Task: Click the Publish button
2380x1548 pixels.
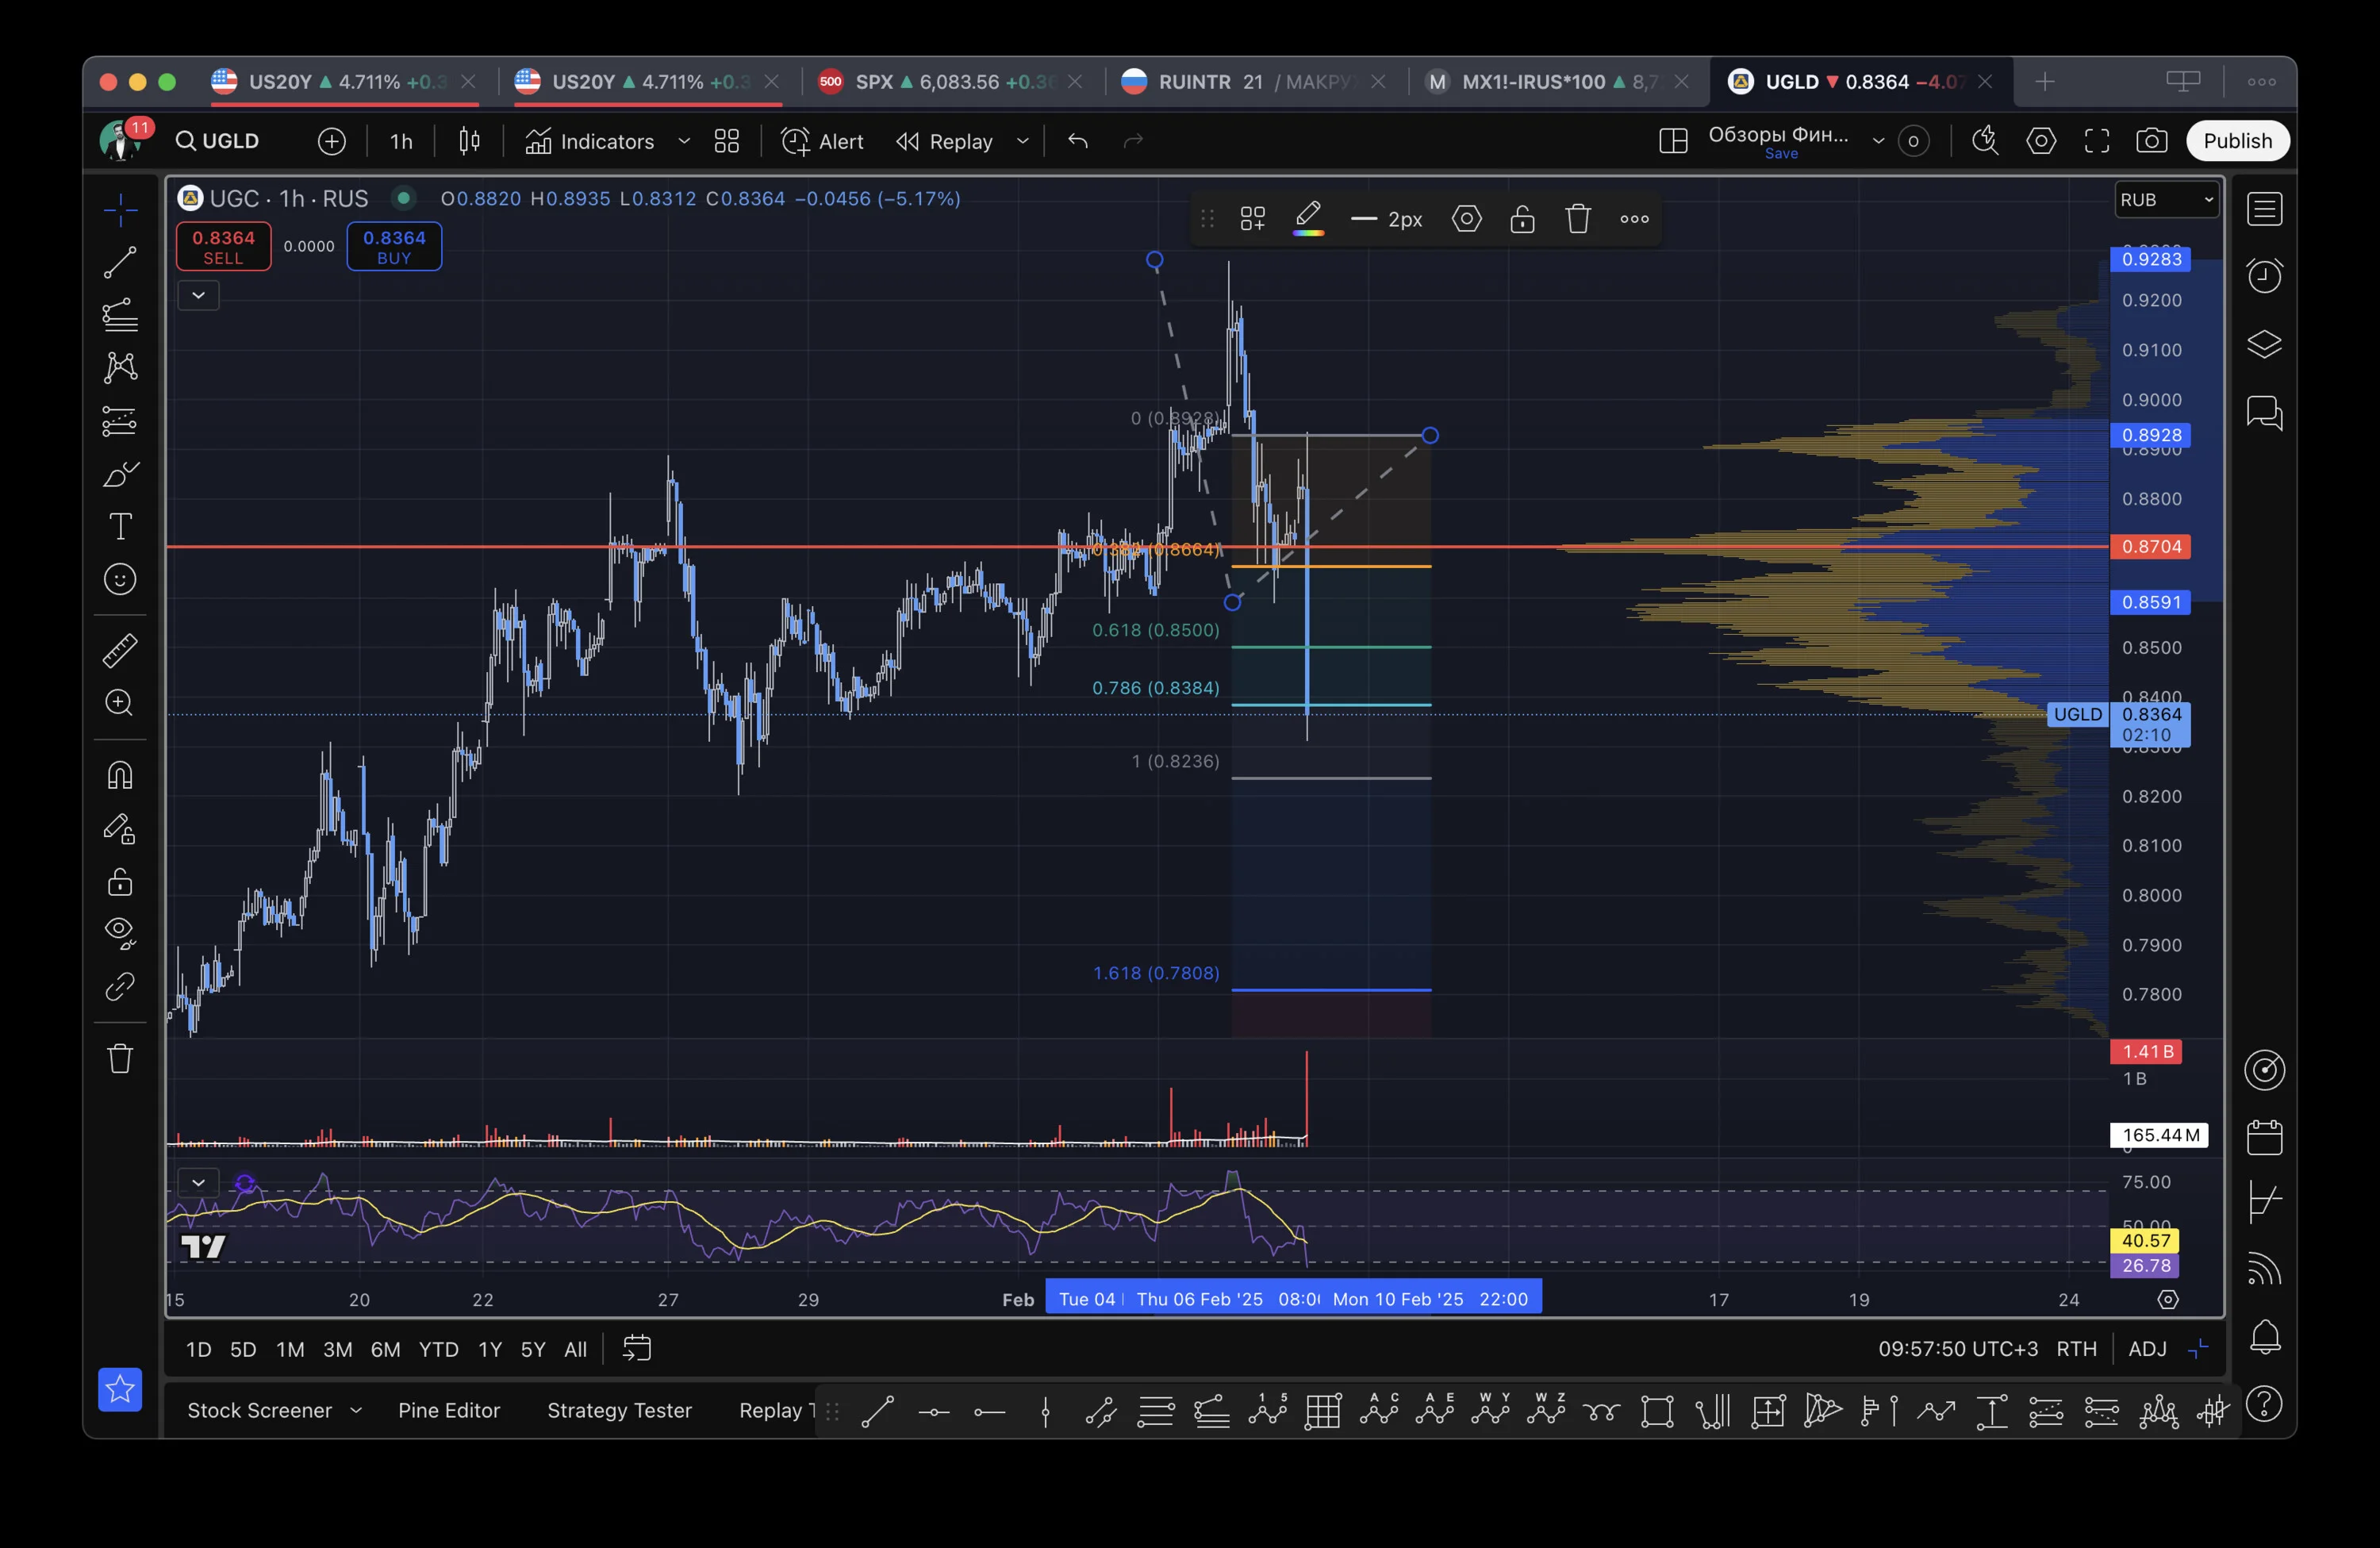Action: pyautogui.click(x=2237, y=141)
